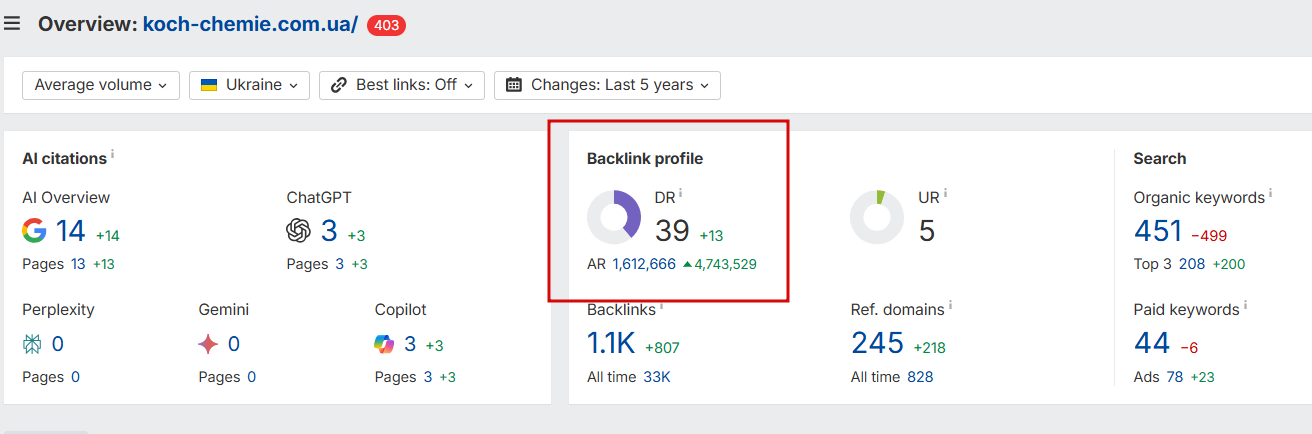Open Organic keywords count 451
This screenshot has width=1312, height=434.
[1158, 231]
